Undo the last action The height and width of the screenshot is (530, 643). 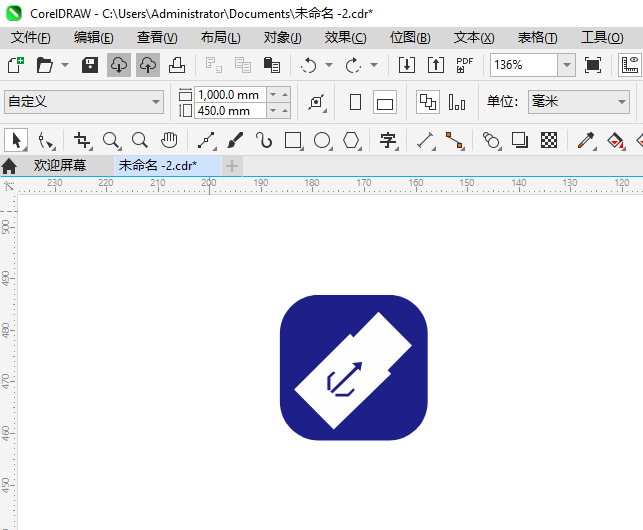coord(308,65)
